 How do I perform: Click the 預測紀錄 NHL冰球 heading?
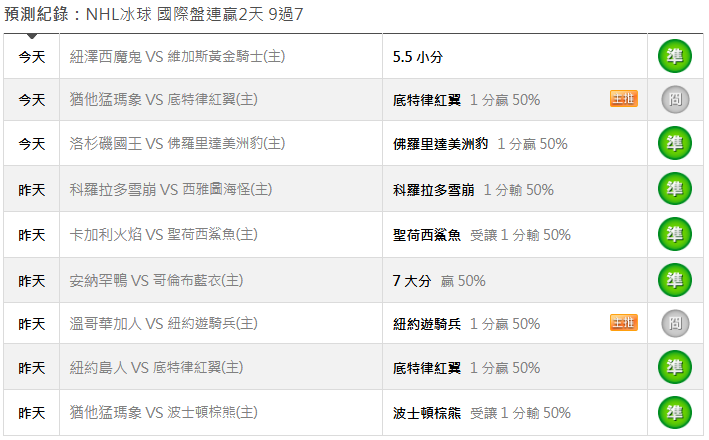tap(154, 15)
